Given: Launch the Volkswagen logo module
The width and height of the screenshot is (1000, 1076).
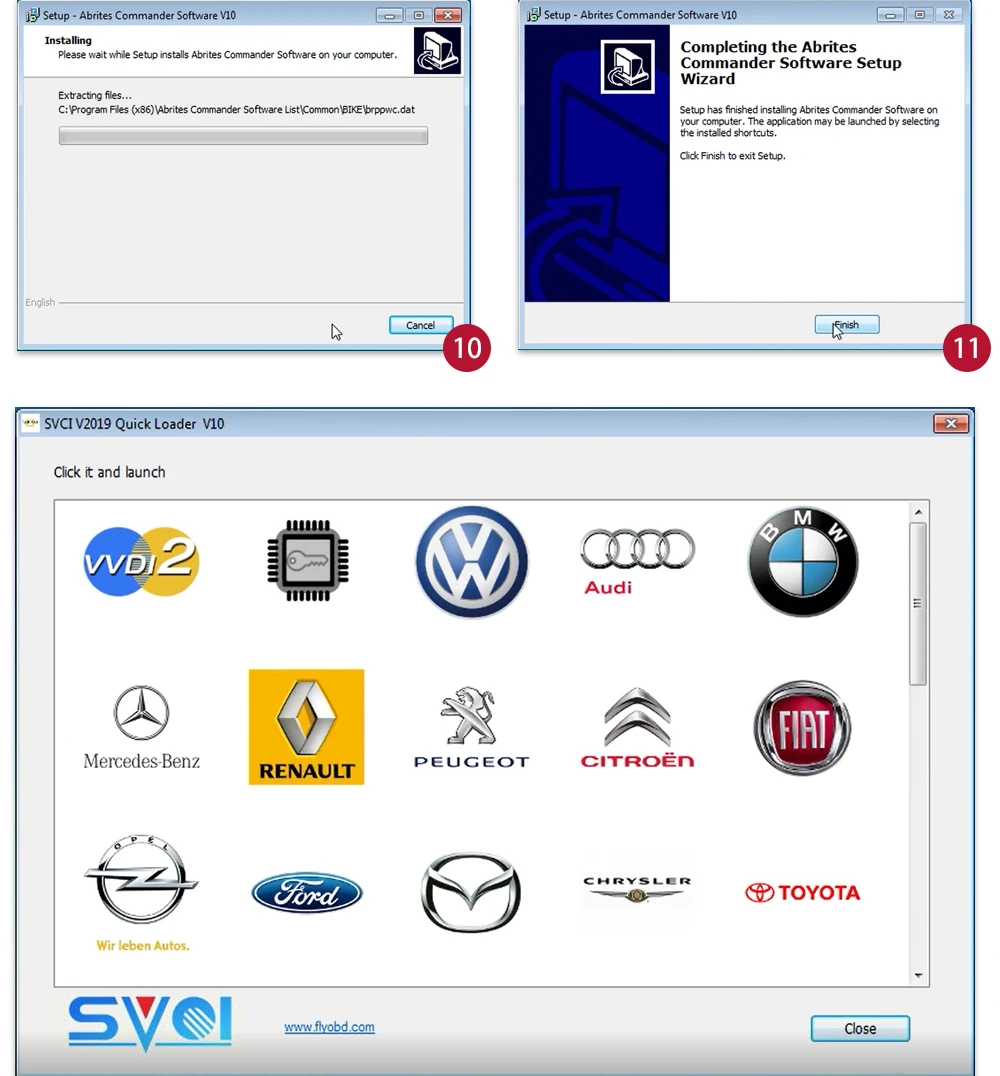Looking at the screenshot, I should pyautogui.click(x=472, y=561).
